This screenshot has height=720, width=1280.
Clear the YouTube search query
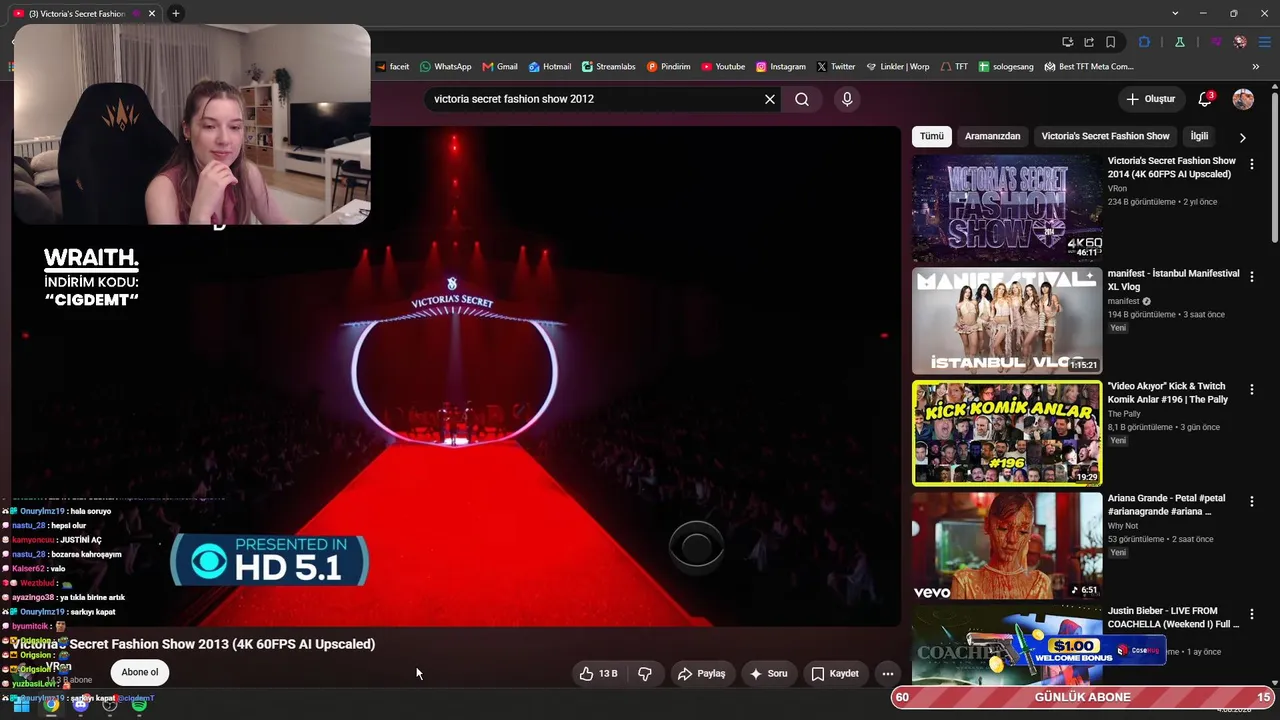pyautogui.click(x=770, y=99)
